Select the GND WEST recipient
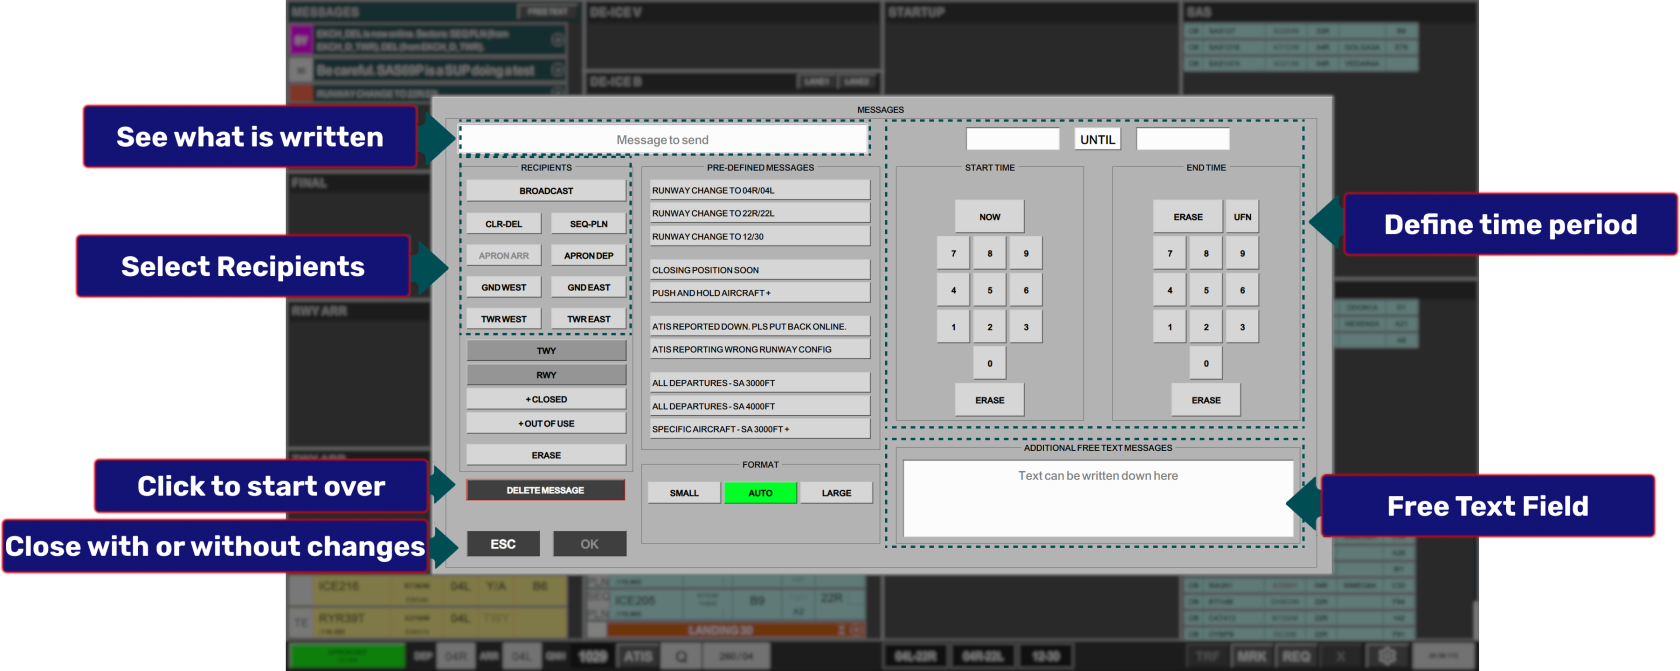The height and width of the screenshot is (671, 1680). 504,287
